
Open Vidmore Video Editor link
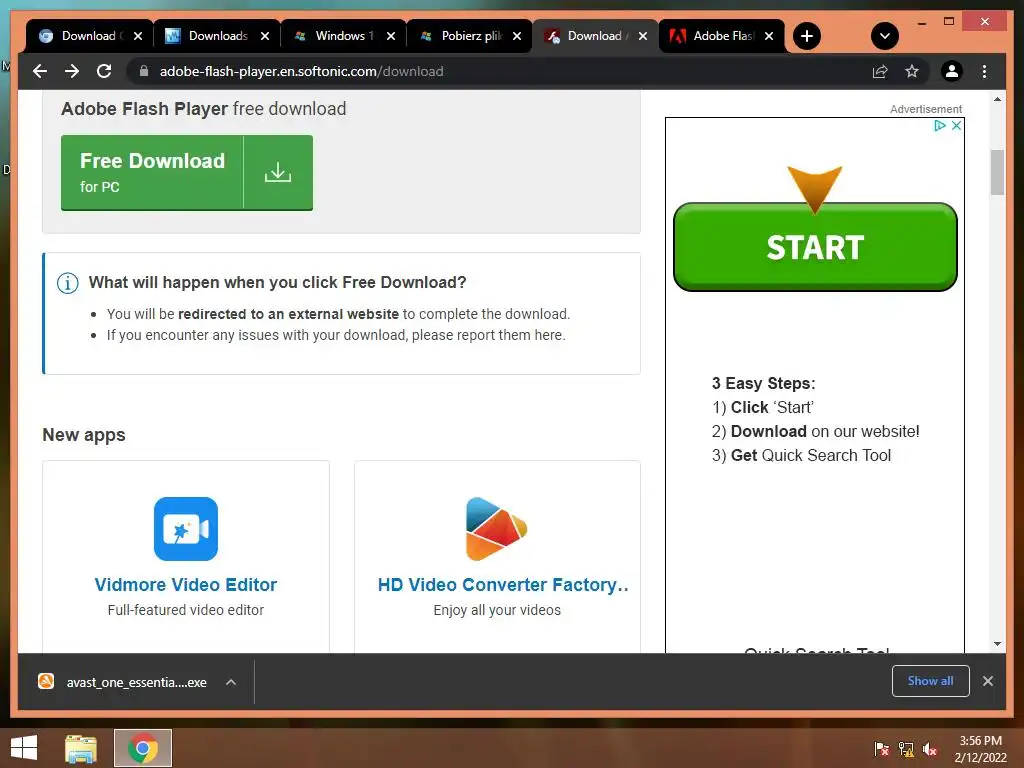(x=185, y=584)
